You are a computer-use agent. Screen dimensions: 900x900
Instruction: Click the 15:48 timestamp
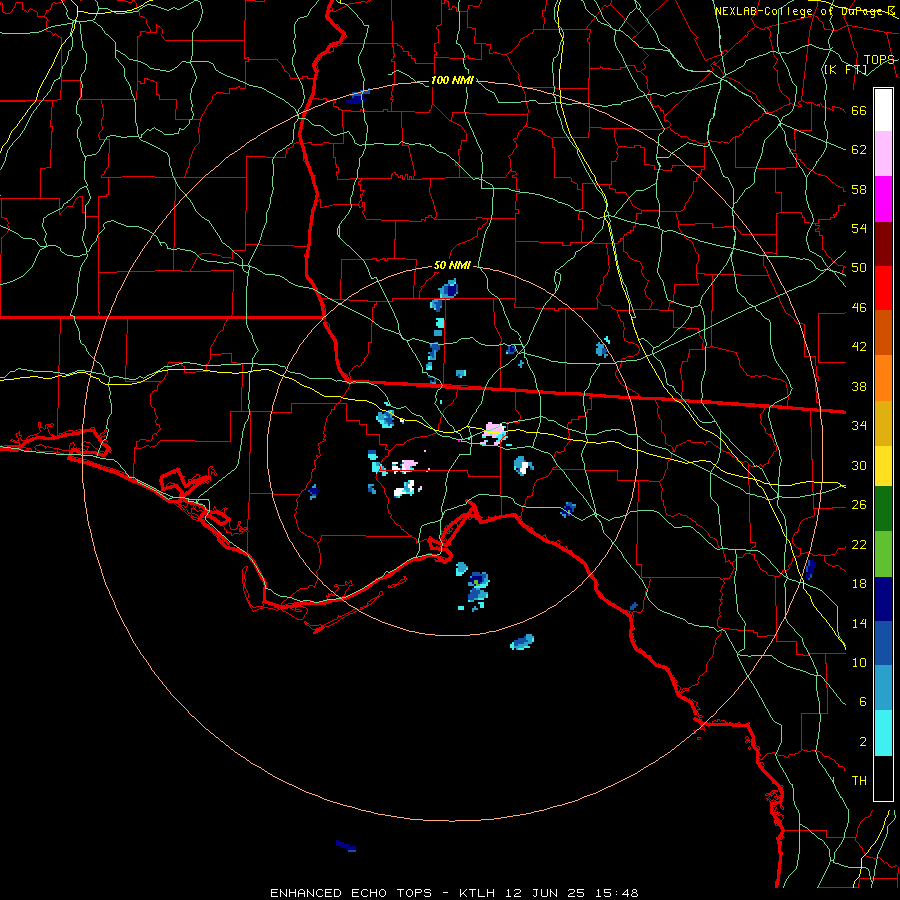tap(616, 893)
